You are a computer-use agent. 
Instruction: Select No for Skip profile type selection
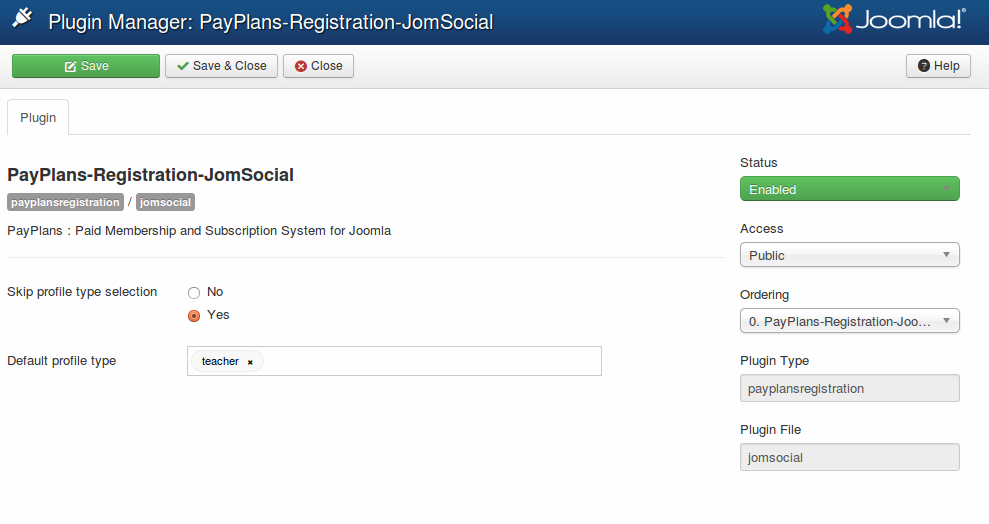[x=194, y=293]
